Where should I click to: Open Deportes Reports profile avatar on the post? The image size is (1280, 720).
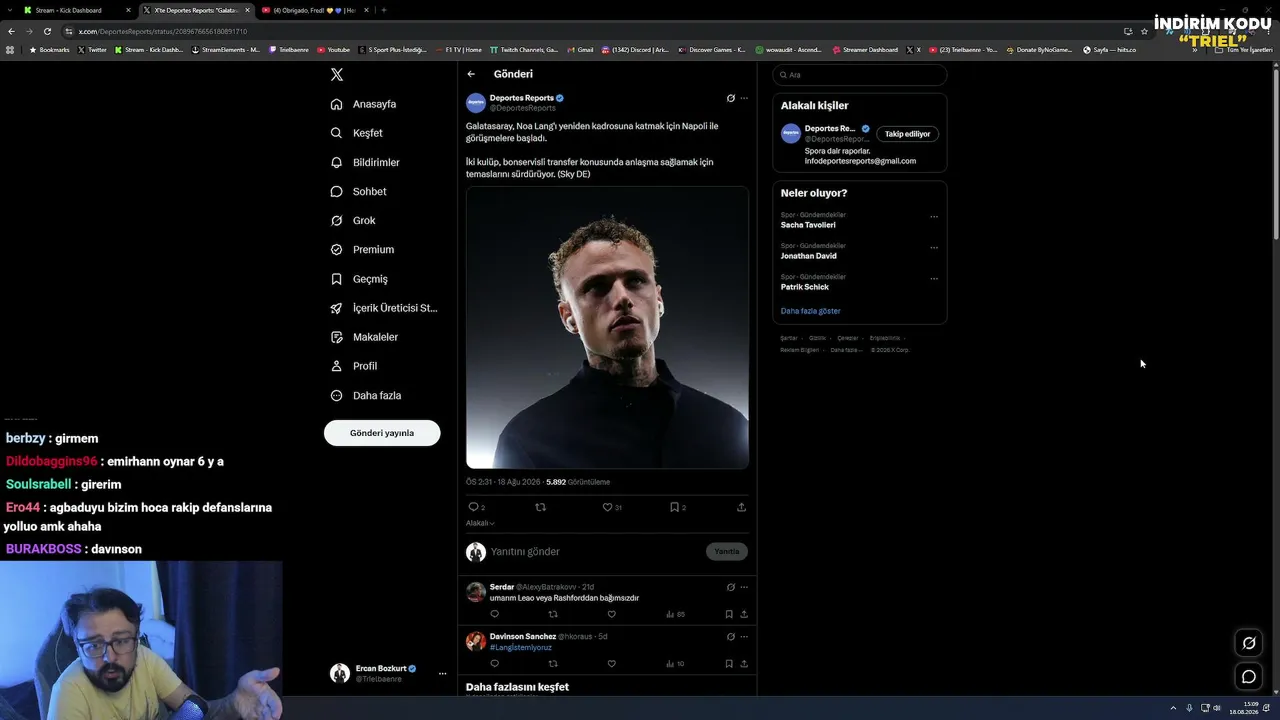[x=476, y=103]
